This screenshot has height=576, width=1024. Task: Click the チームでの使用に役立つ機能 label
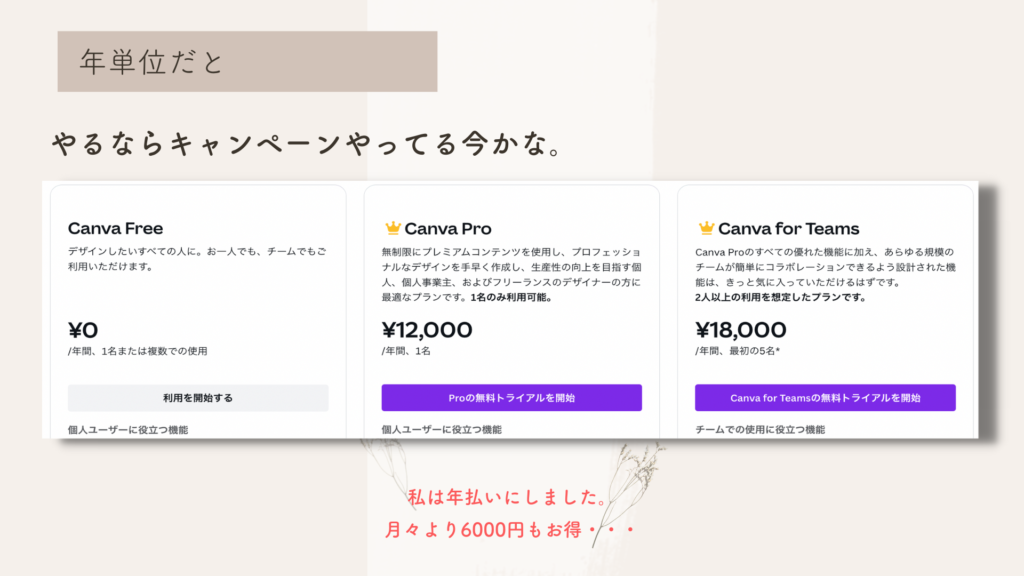click(x=760, y=429)
